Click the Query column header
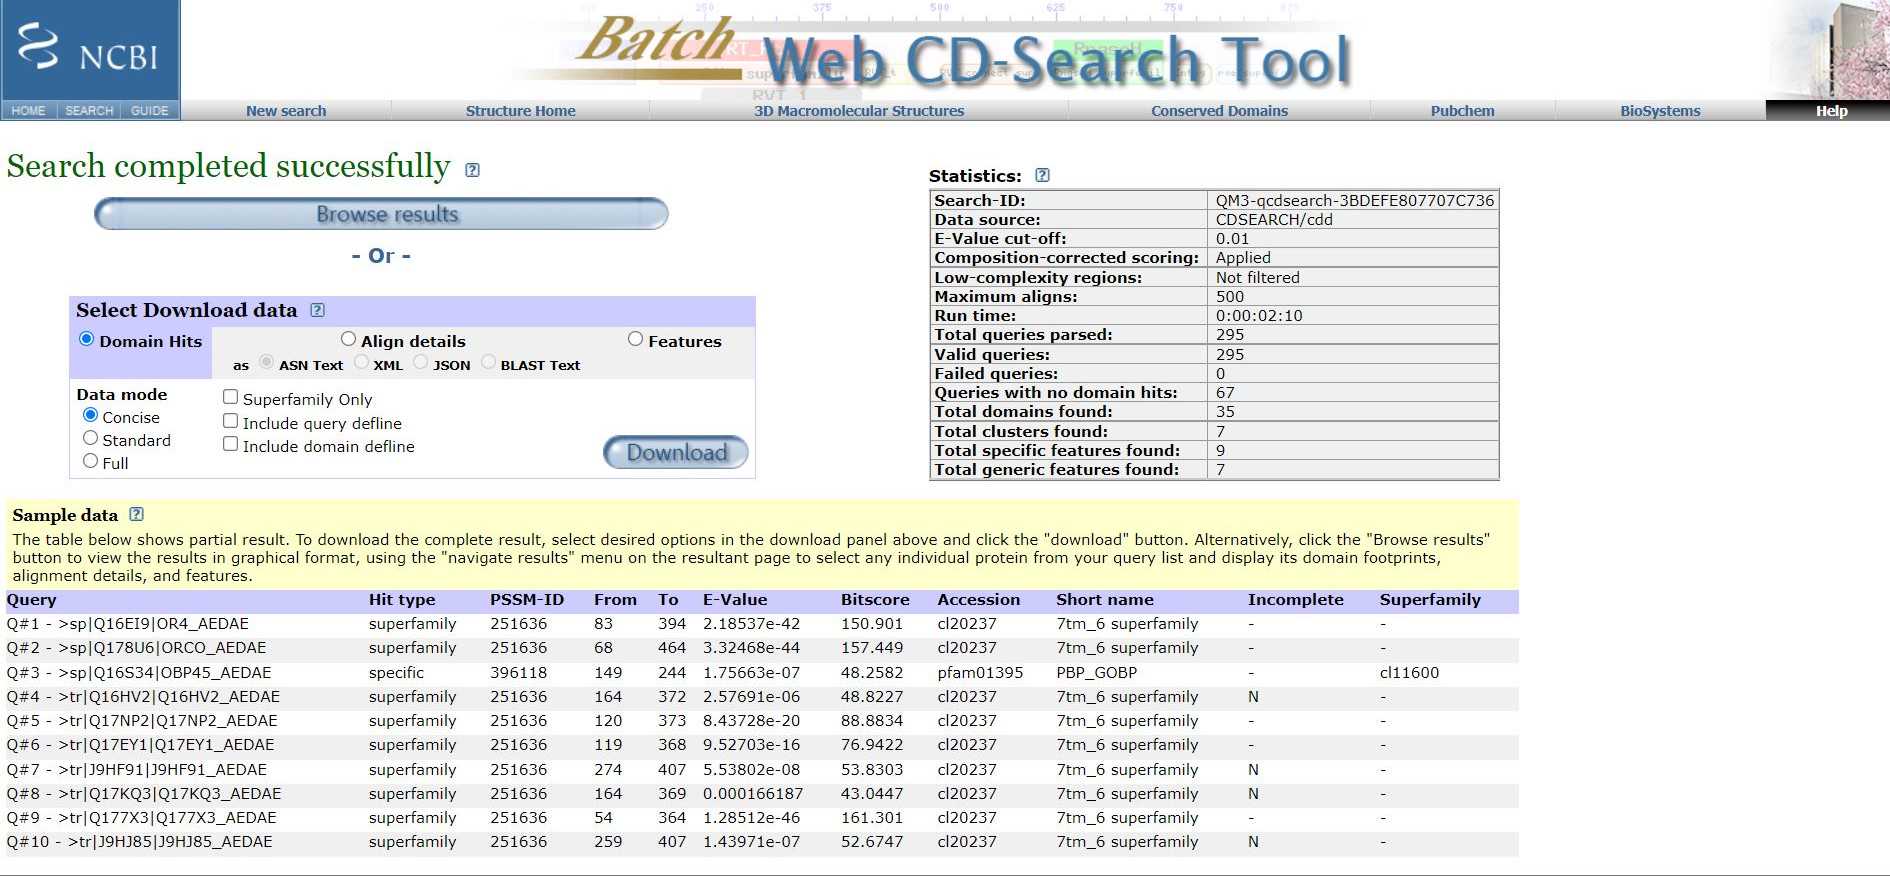 pos(31,600)
